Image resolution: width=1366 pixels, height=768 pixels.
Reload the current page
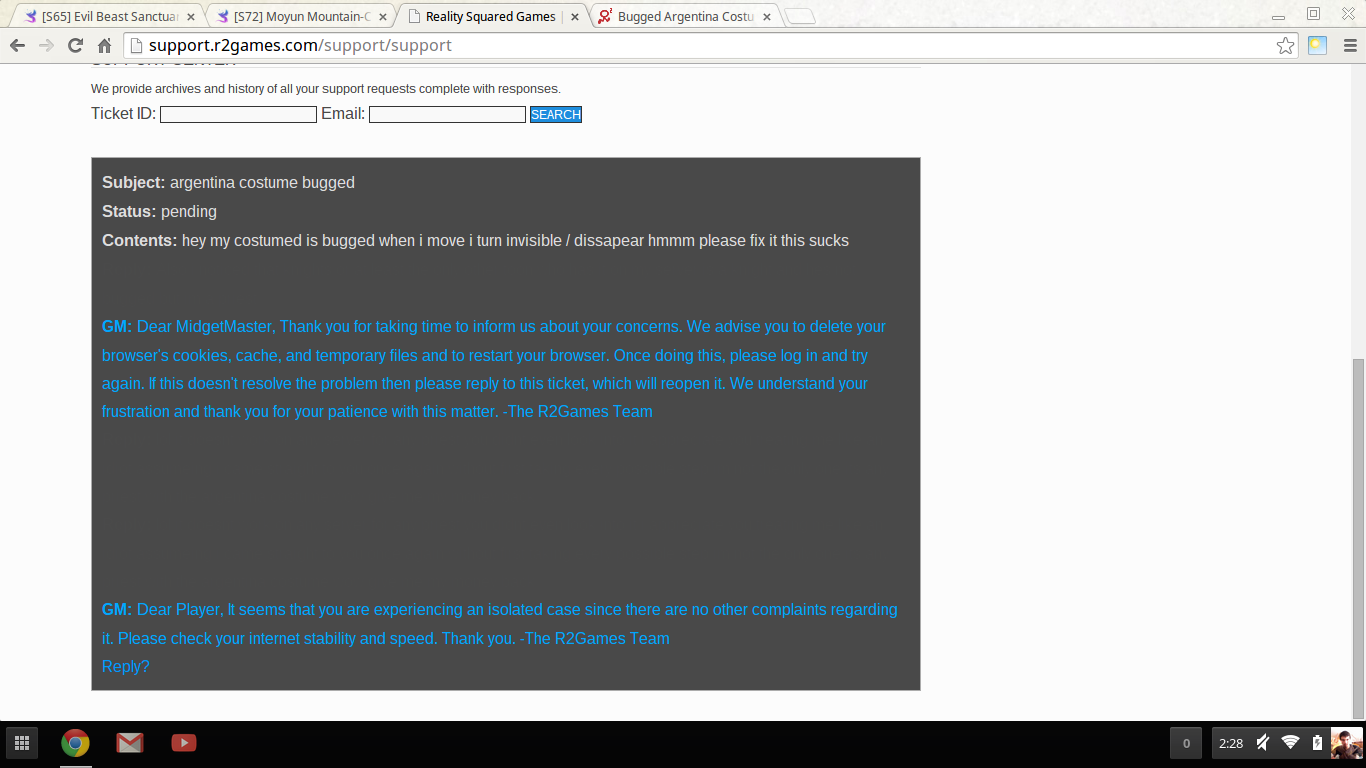[x=75, y=45]
